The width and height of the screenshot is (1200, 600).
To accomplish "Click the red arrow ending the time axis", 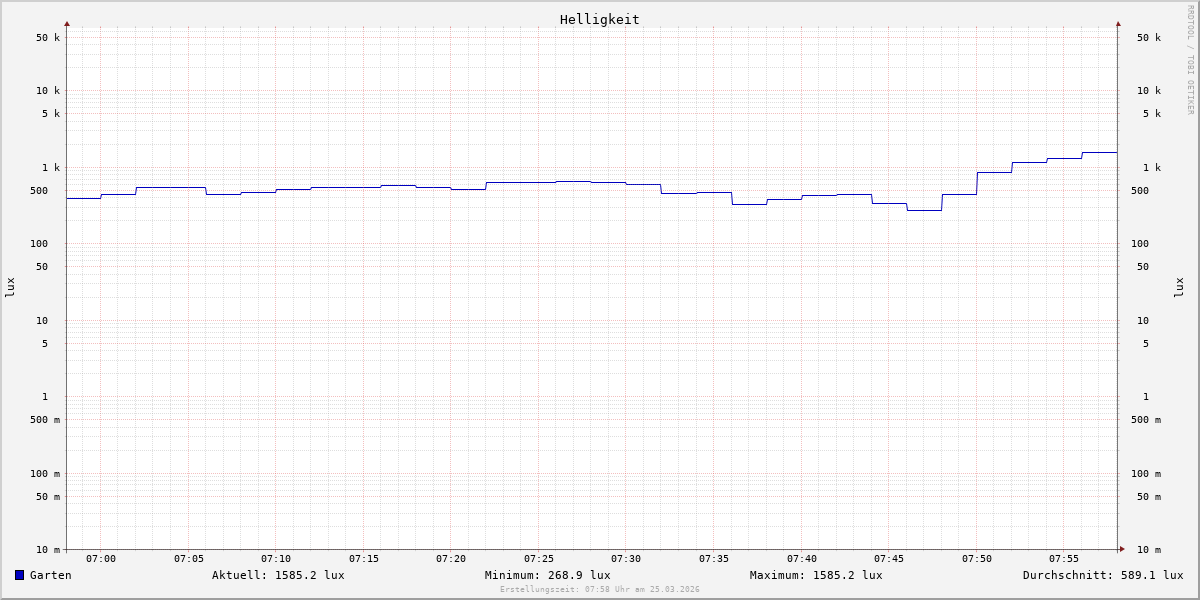I will tap(1122, 549).
